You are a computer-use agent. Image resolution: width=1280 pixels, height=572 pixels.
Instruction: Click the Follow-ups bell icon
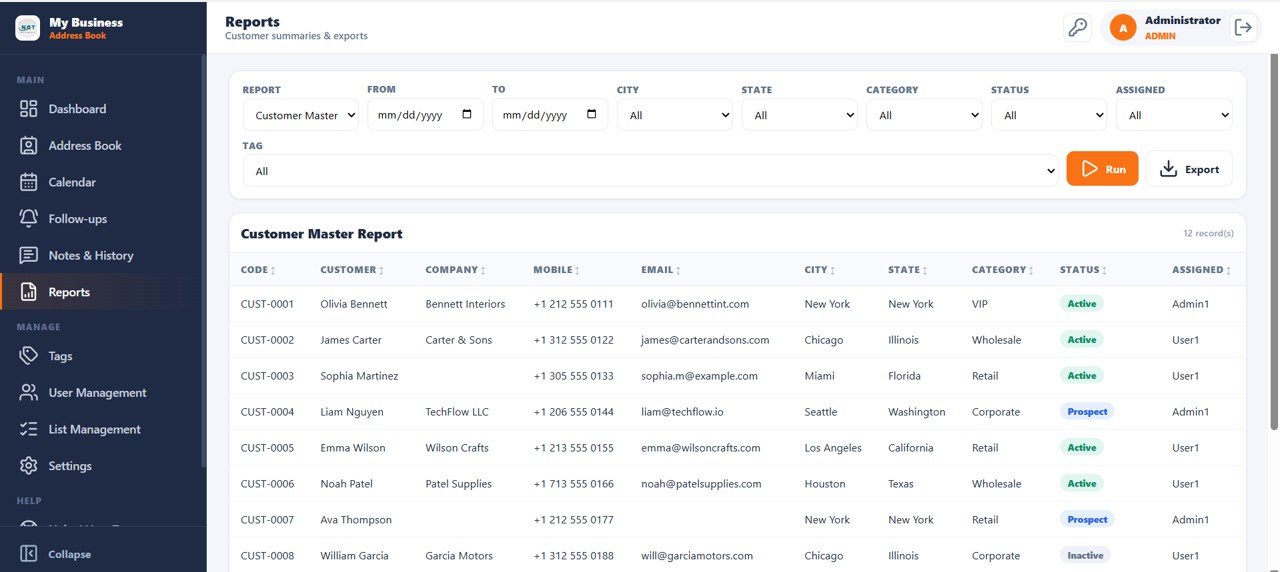pyautogui.click(x=29, y=219)
